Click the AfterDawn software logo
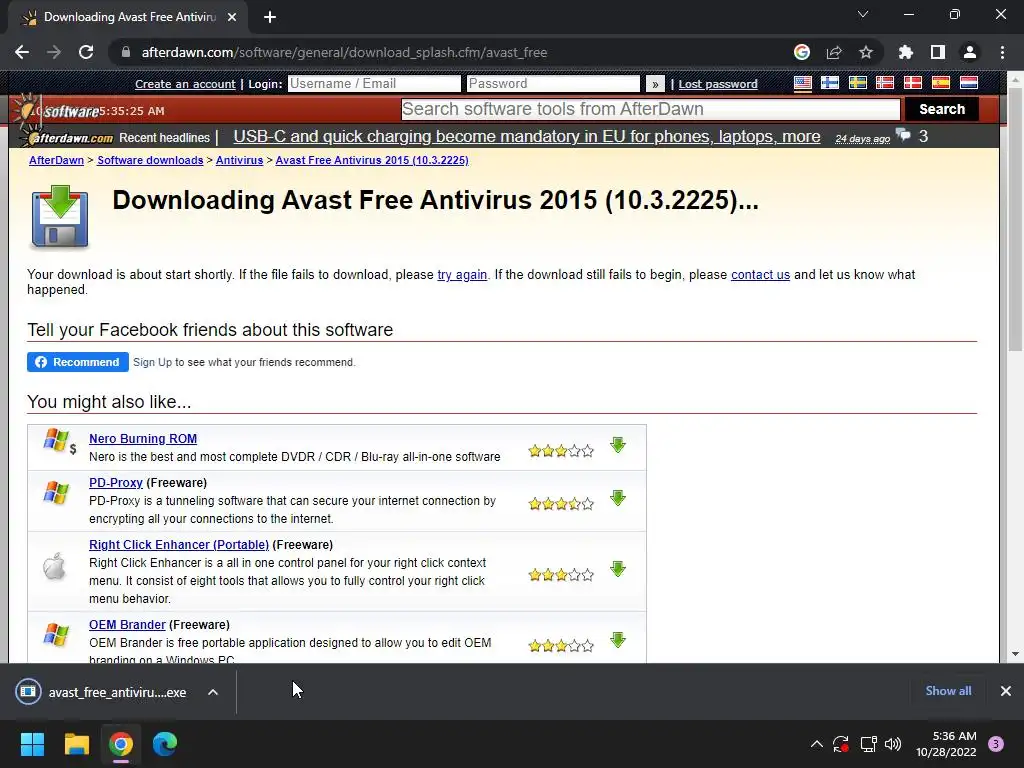 coord(57,110)
